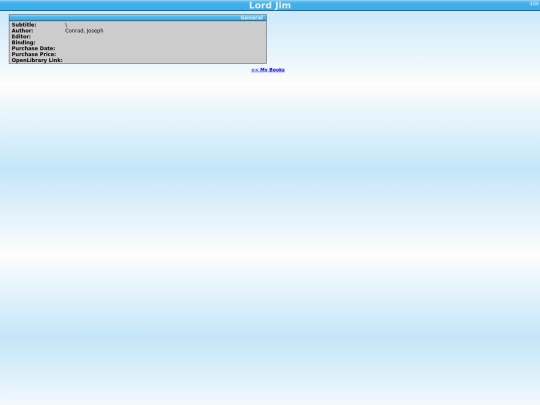The image size is (540, 405).
Task: Click the 'Purchase Price:' label
Action: (x=34, y=54)
